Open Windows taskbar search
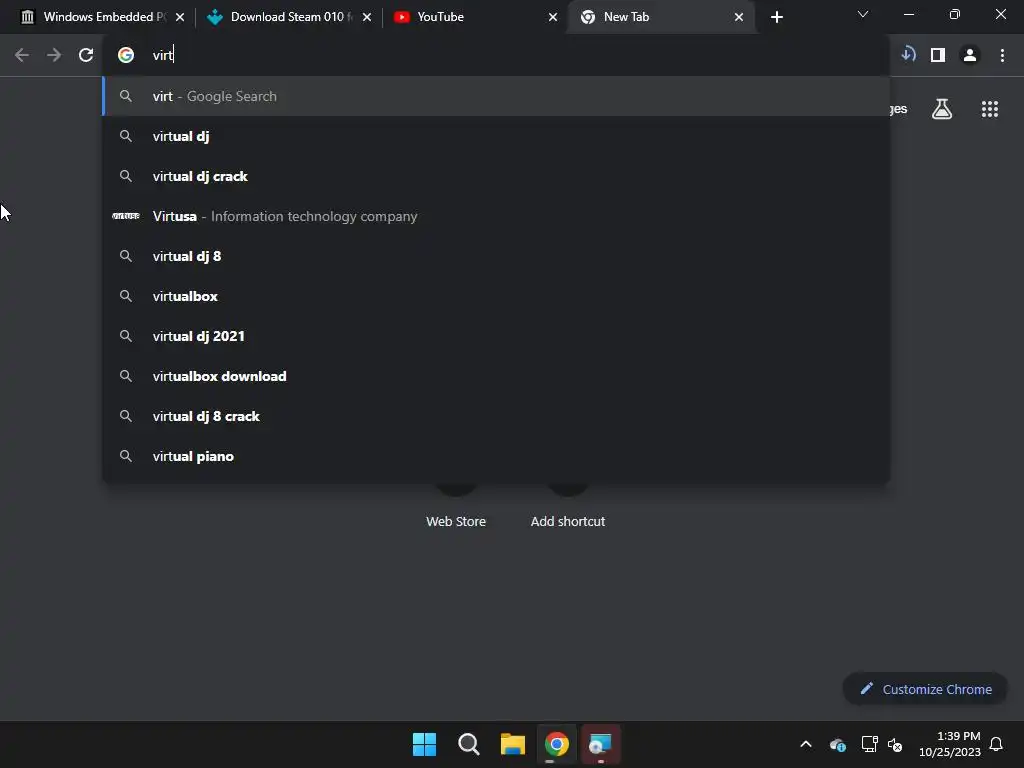Screen dimensions: 1024x768 [468, 744]
